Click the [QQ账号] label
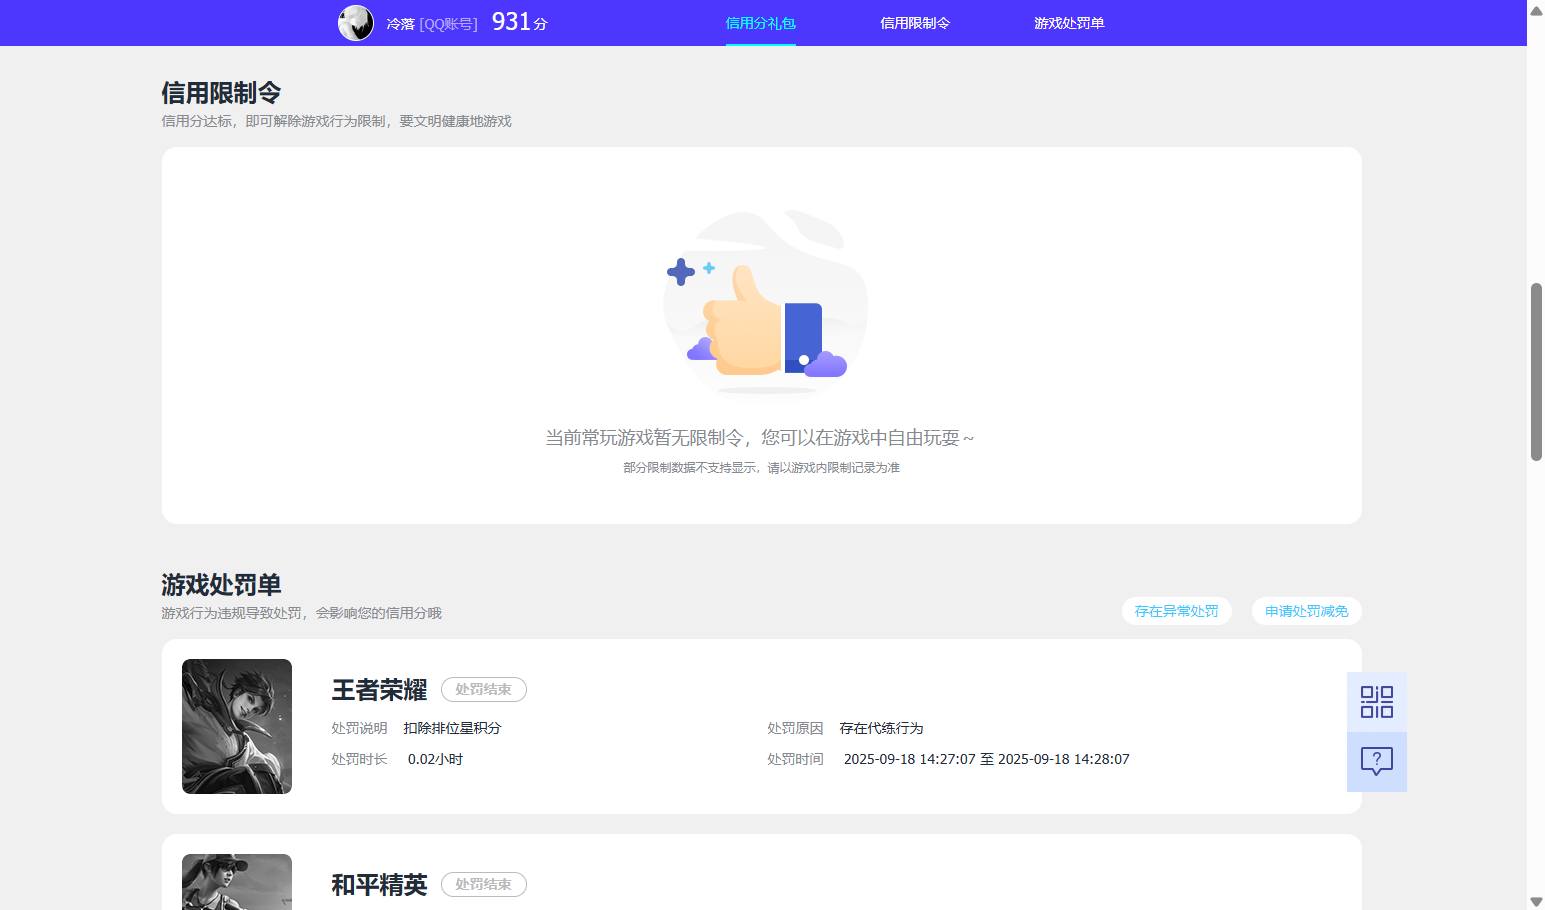The image size is (1545, 910). click(x=448, y=23)
